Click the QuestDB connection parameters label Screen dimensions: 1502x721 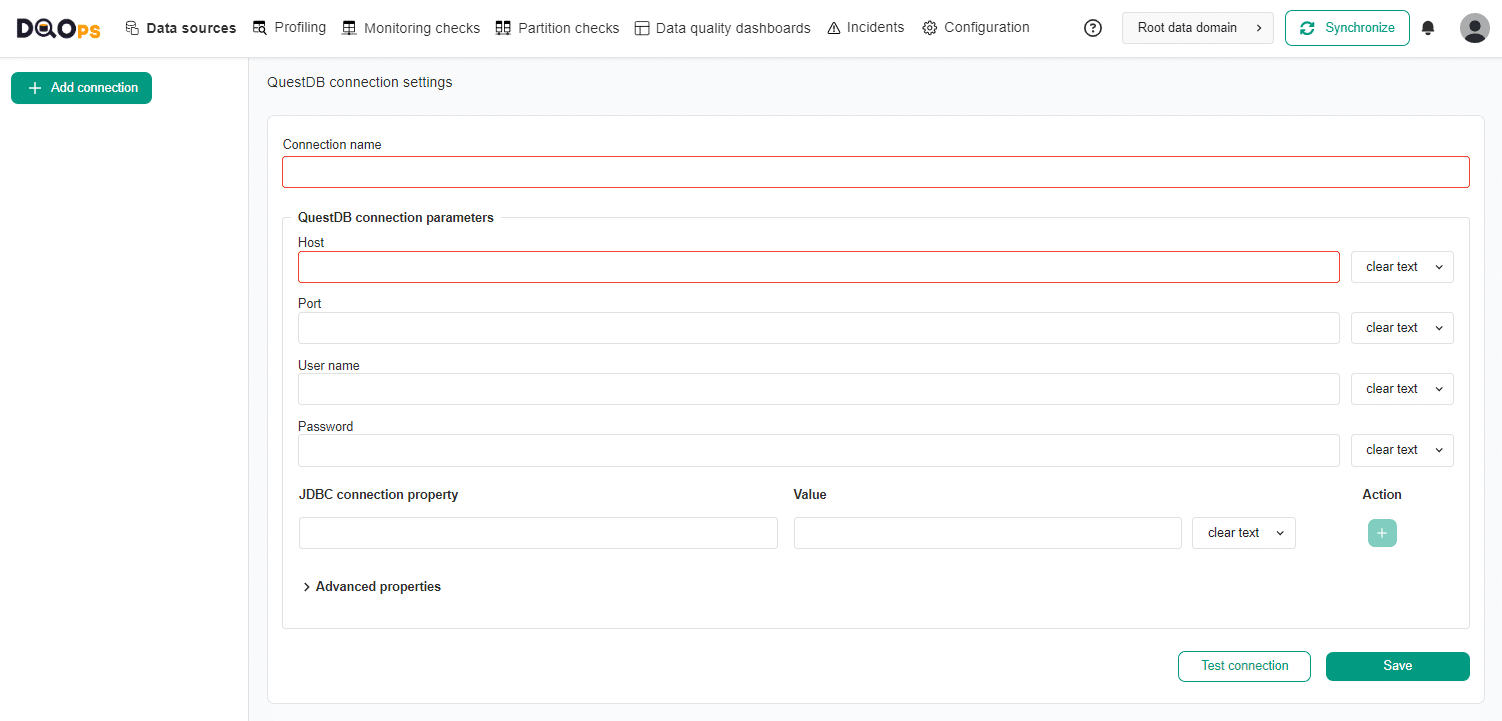pos(396,218)
